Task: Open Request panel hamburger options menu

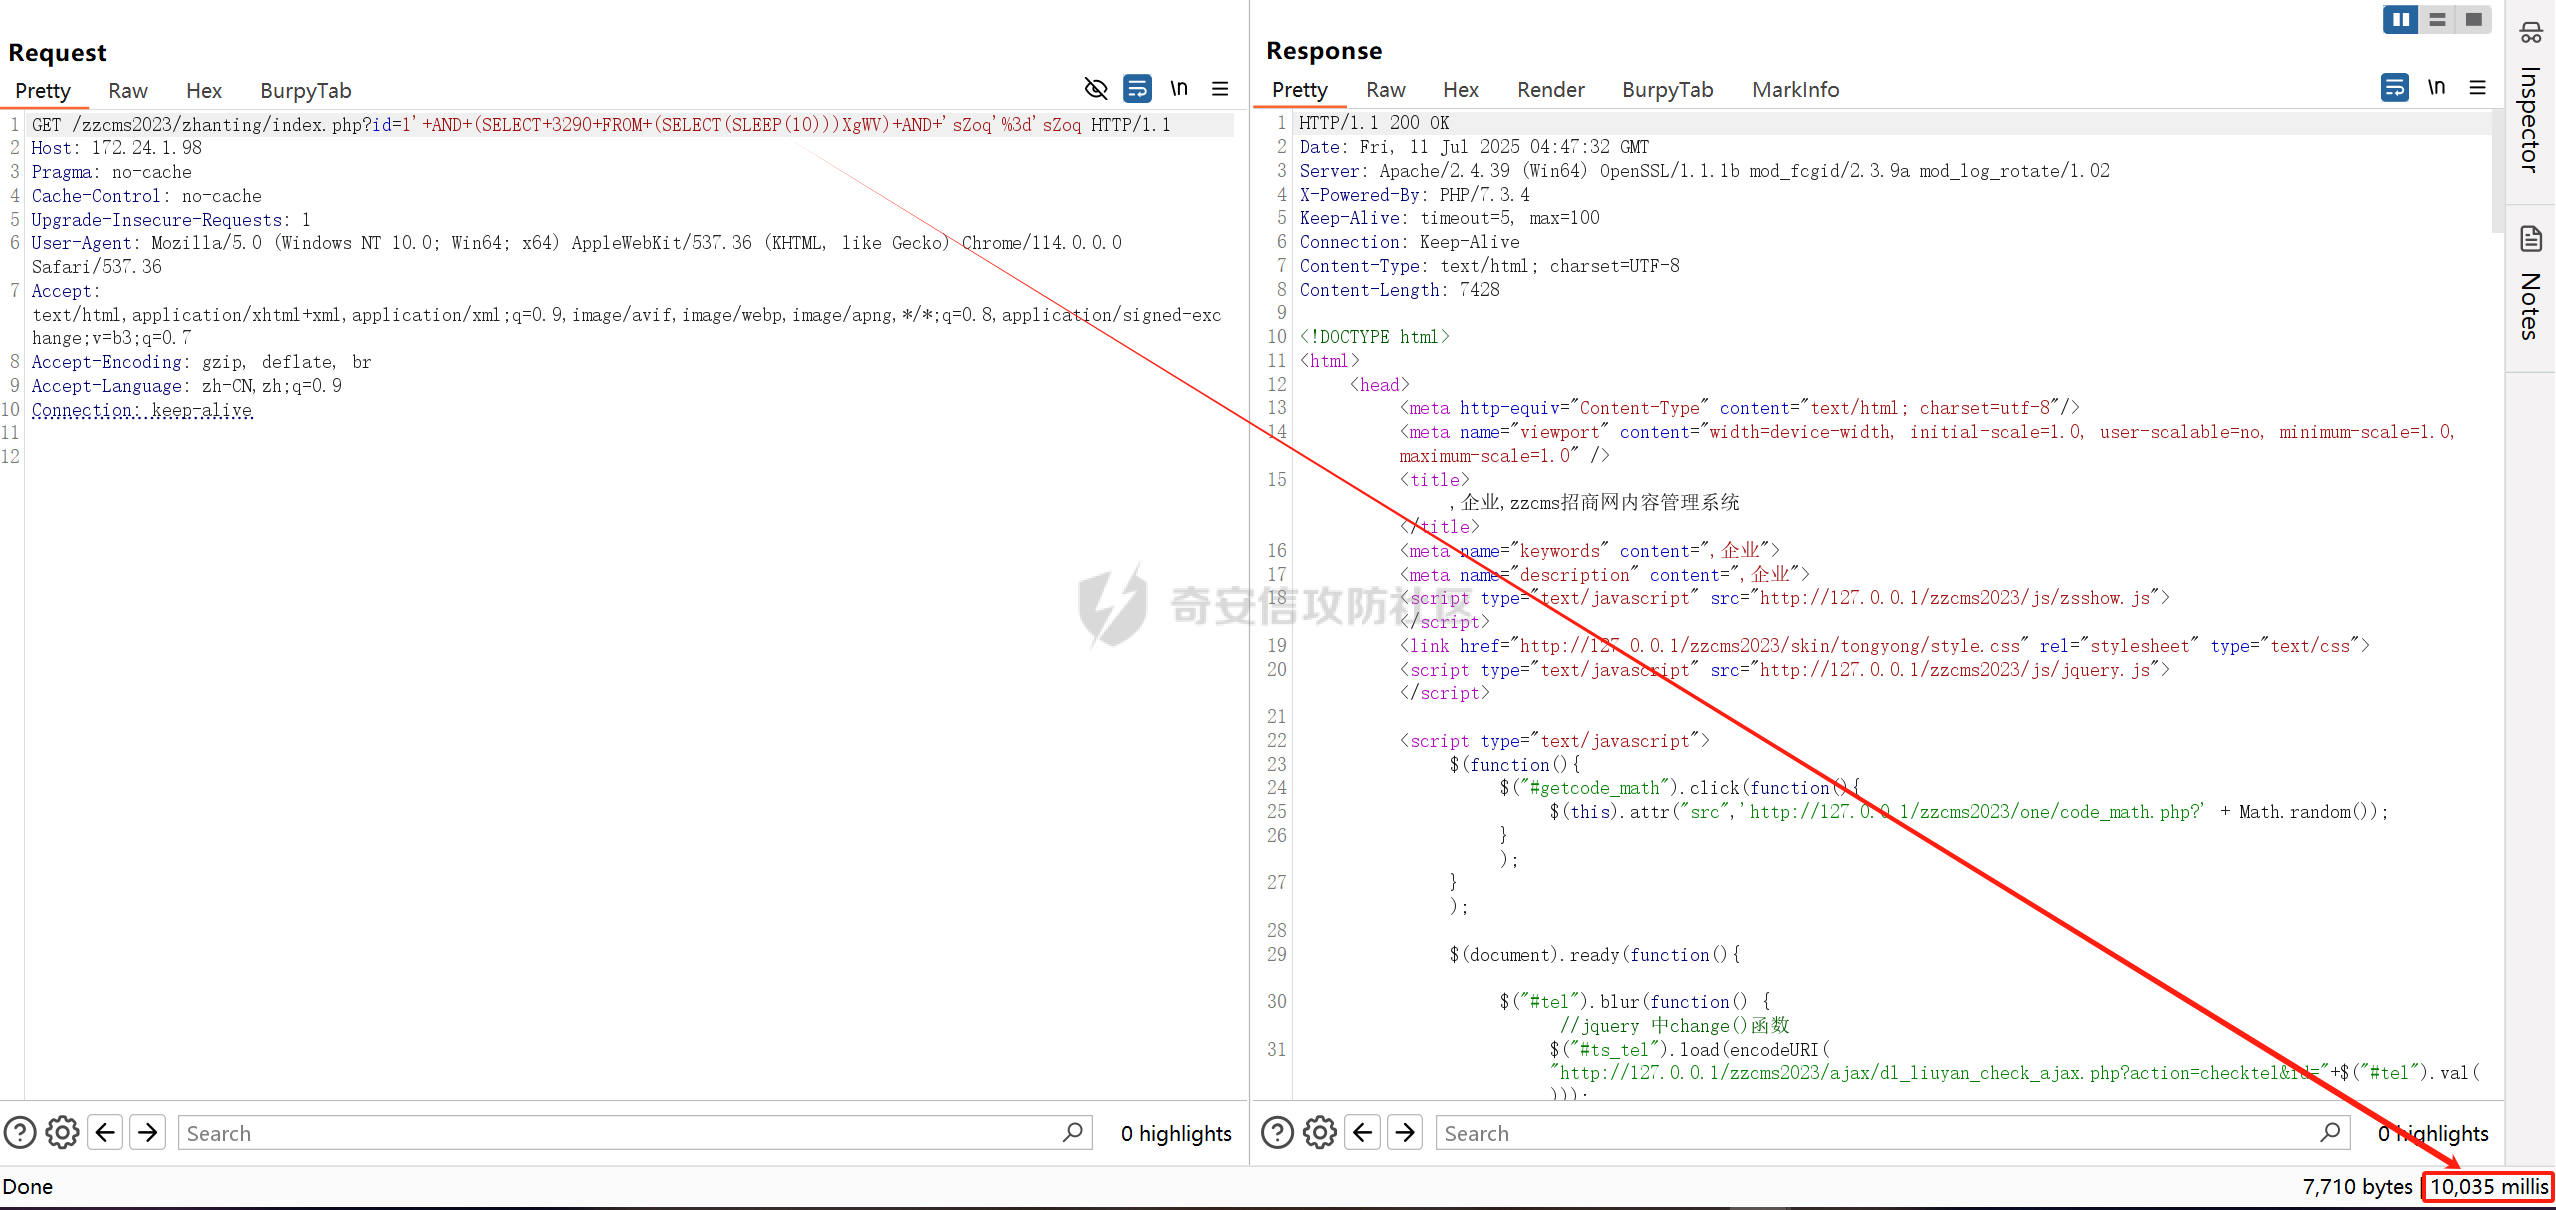Action: tap(1220, 89)
